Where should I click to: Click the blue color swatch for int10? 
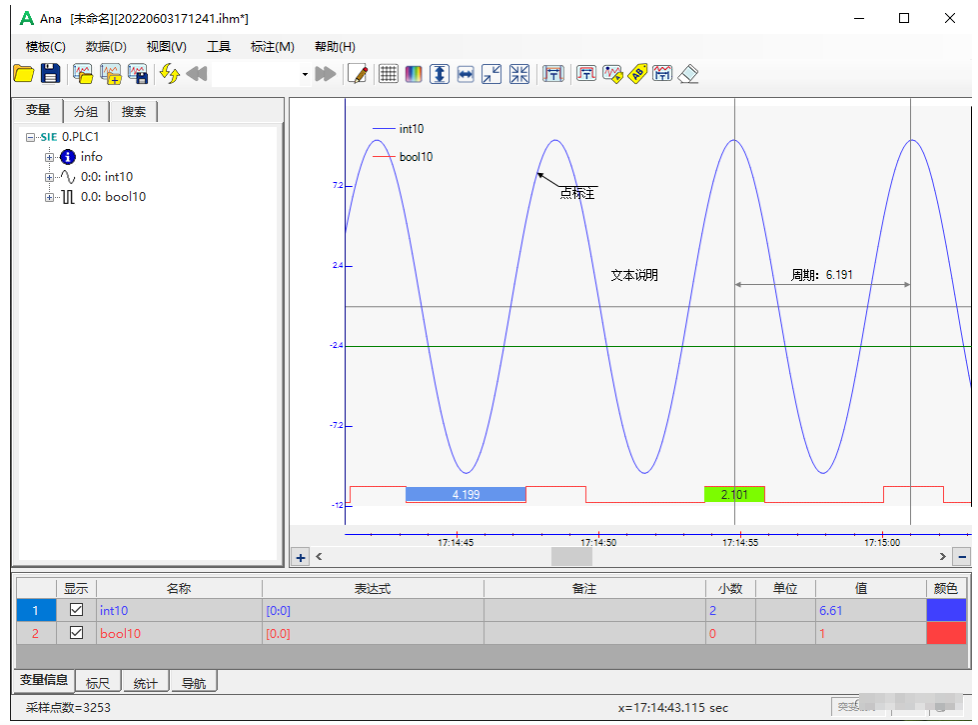pos(947,610)
